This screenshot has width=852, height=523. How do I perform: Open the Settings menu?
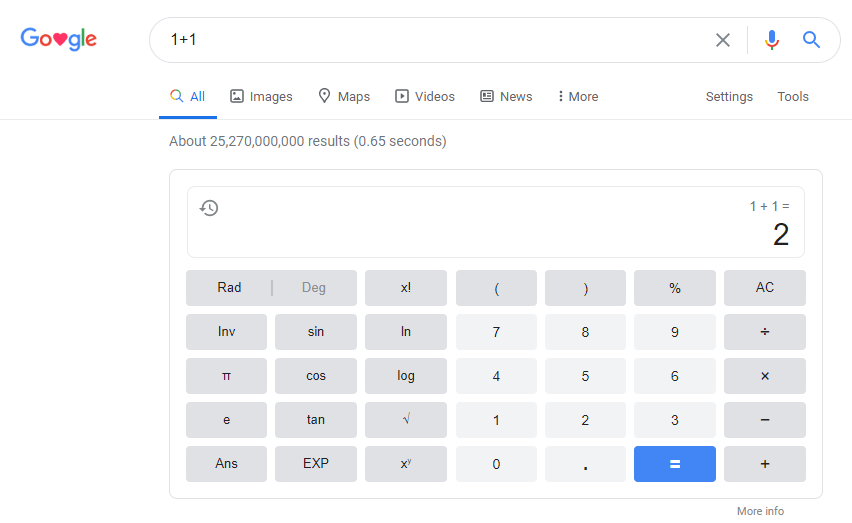(729, 97)
